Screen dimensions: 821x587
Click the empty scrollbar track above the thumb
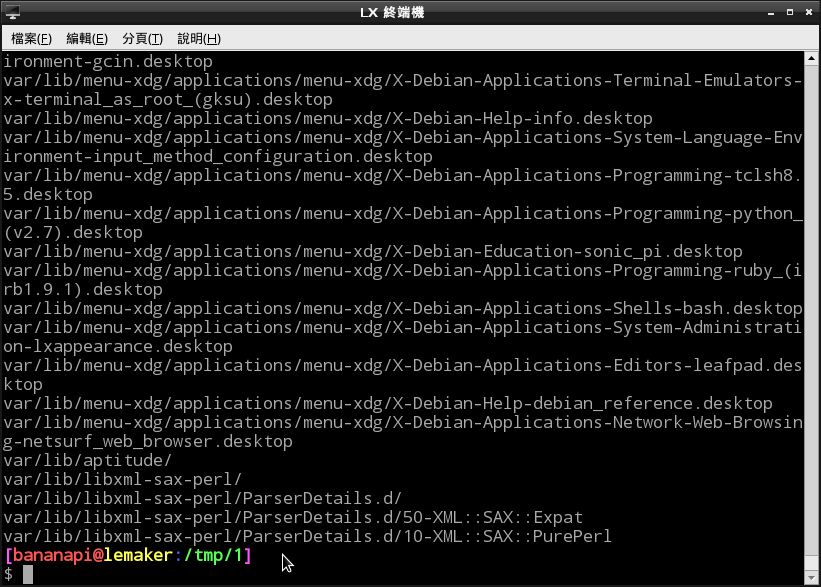point(812,300)
